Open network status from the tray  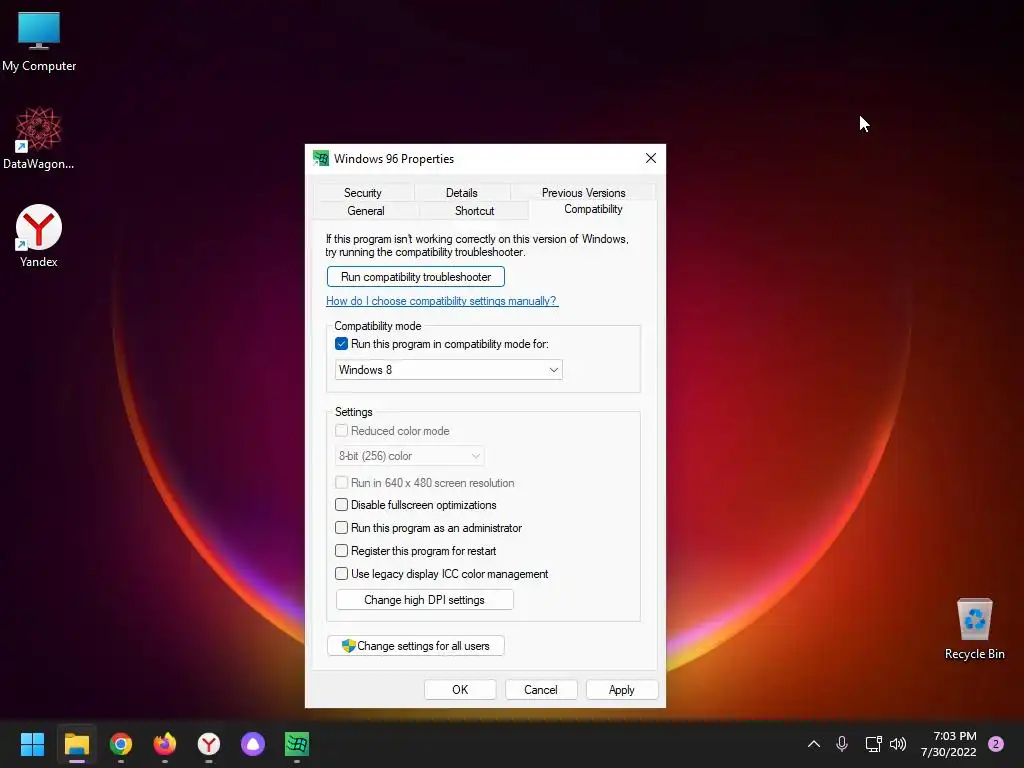[x=873, y=744]
